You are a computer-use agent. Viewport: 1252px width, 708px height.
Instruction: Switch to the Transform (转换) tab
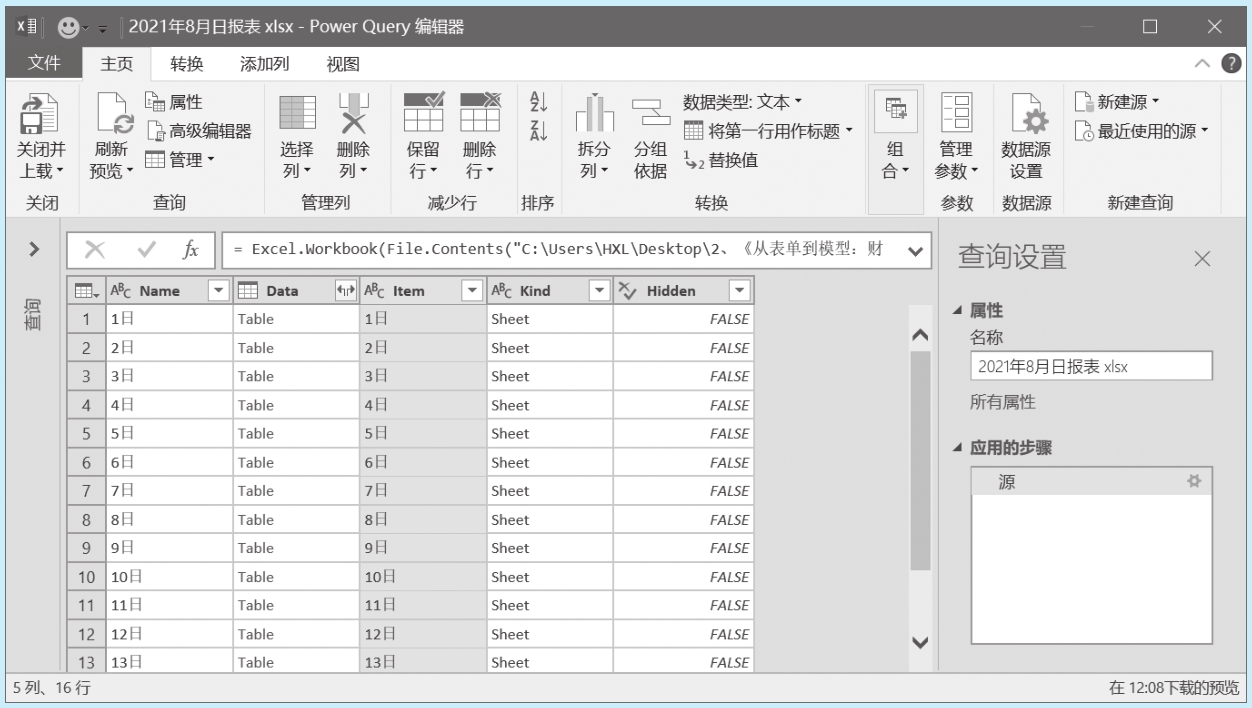(x=186, y=64)
